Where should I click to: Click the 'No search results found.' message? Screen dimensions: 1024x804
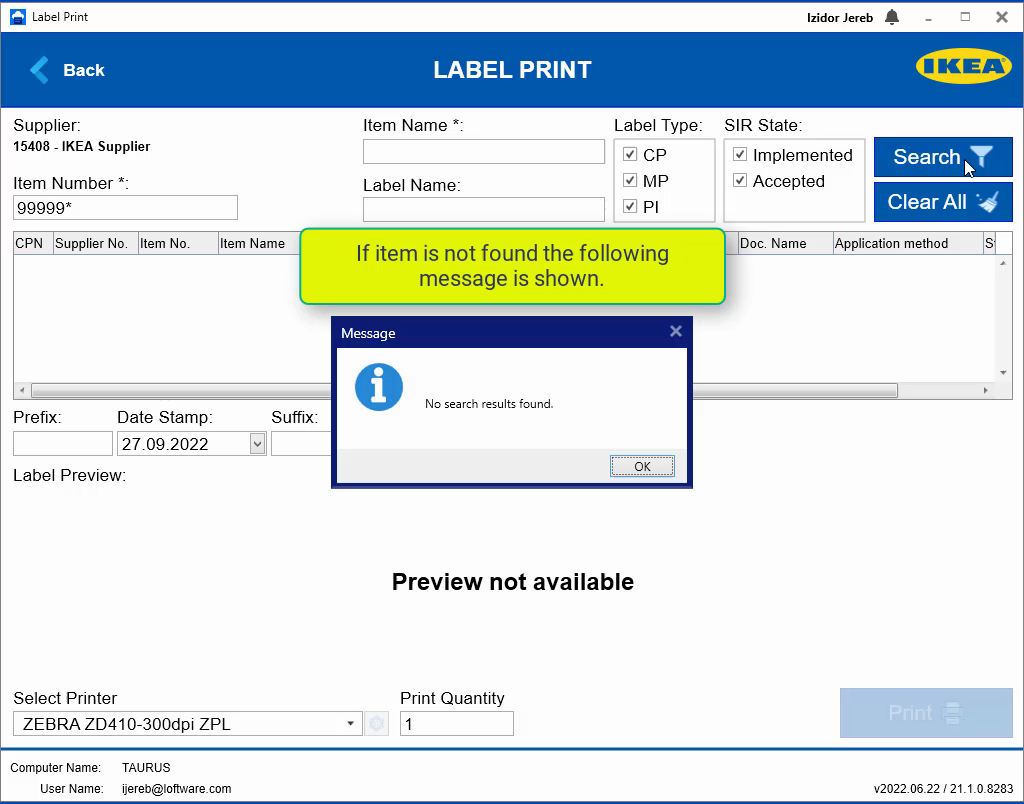pos(489,404)
